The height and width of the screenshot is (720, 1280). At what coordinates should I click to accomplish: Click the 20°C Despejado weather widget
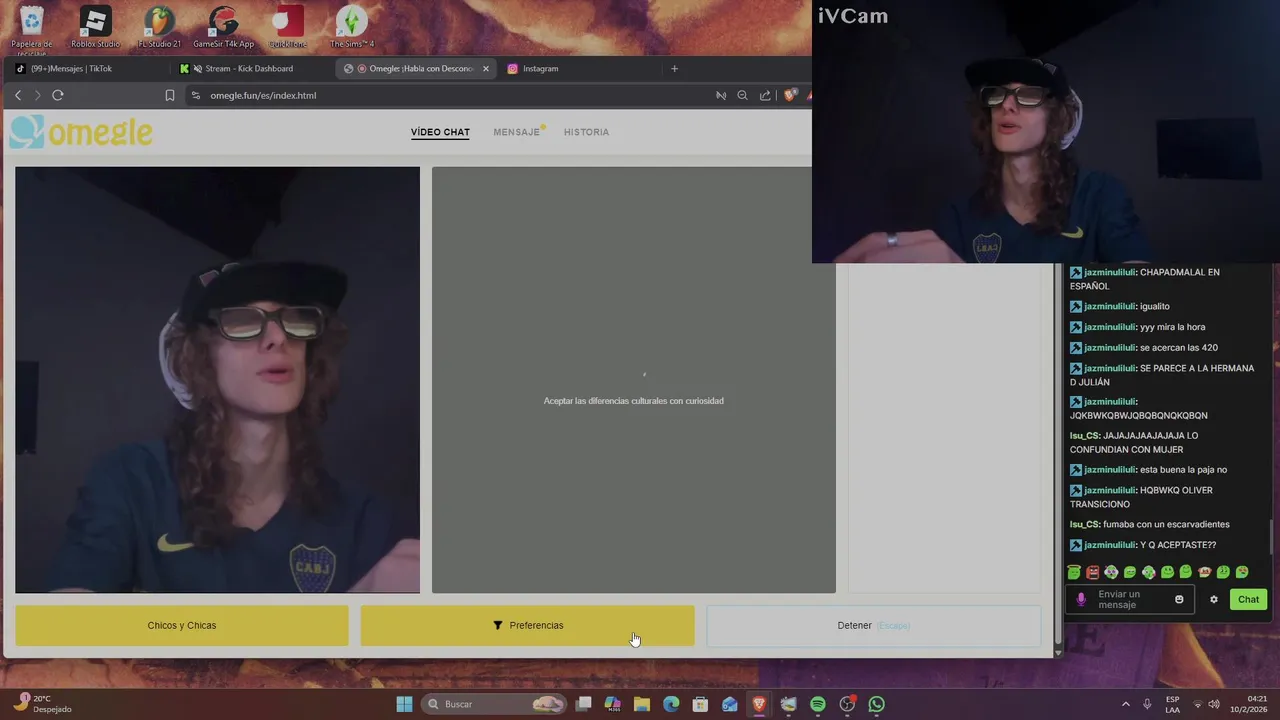[44, 704]
